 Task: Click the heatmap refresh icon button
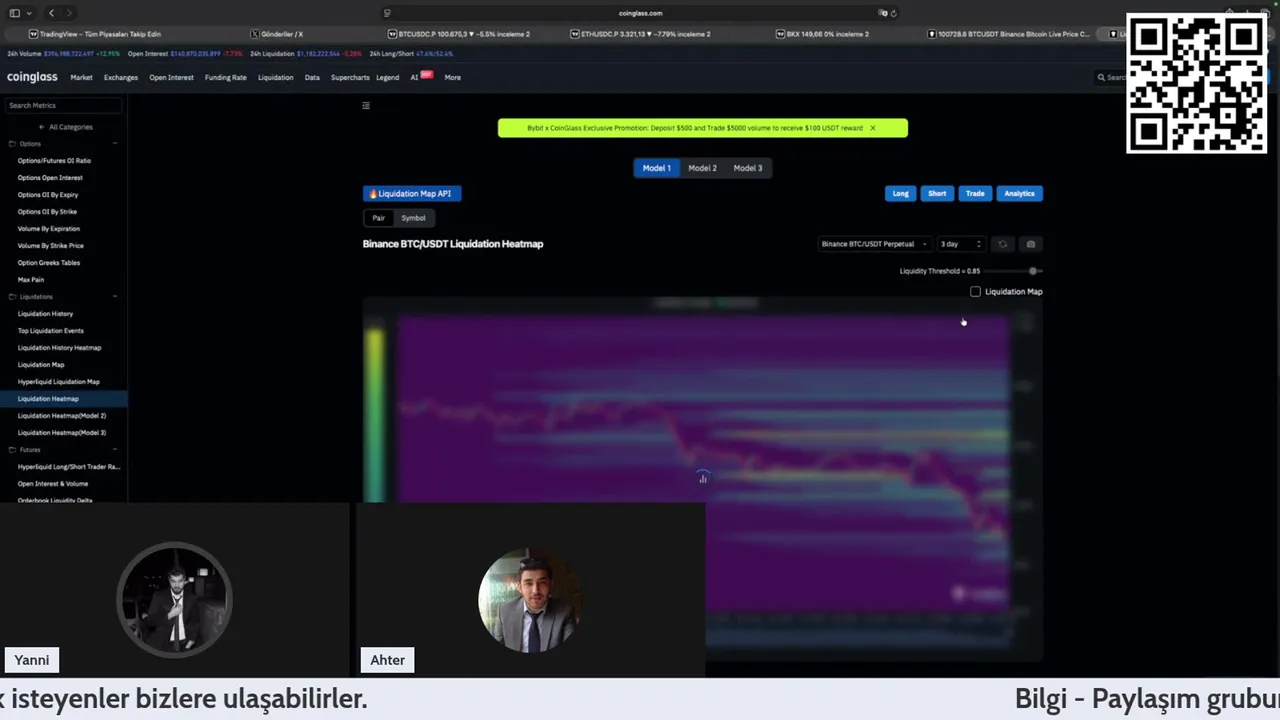1003,244
